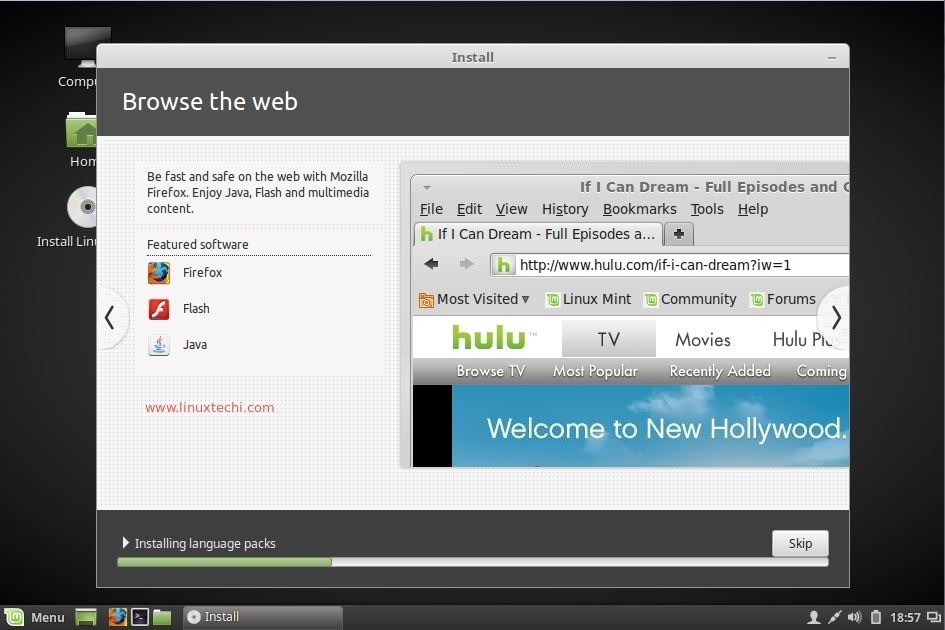945x630 pixels.
Task: Open the file manager from the taskbar
Action: (x=162, y=617)
